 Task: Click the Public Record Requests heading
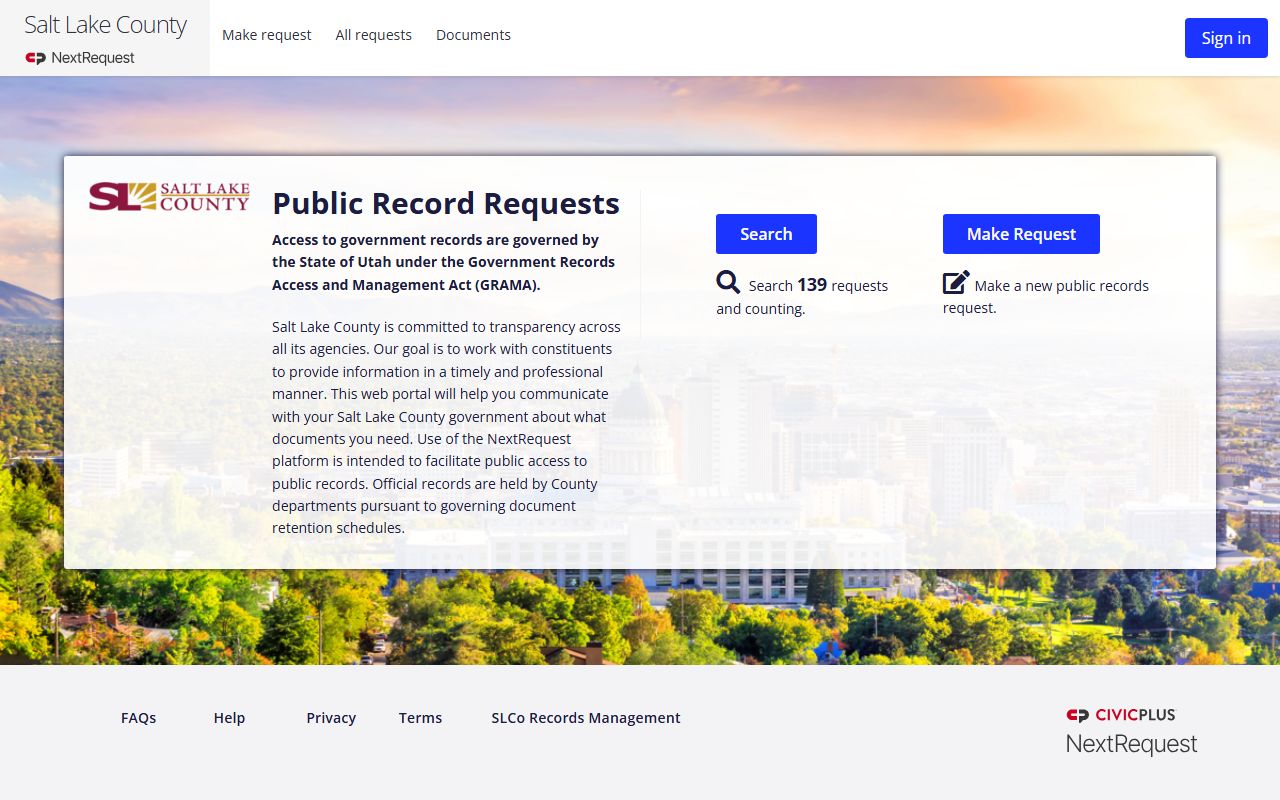446,203
